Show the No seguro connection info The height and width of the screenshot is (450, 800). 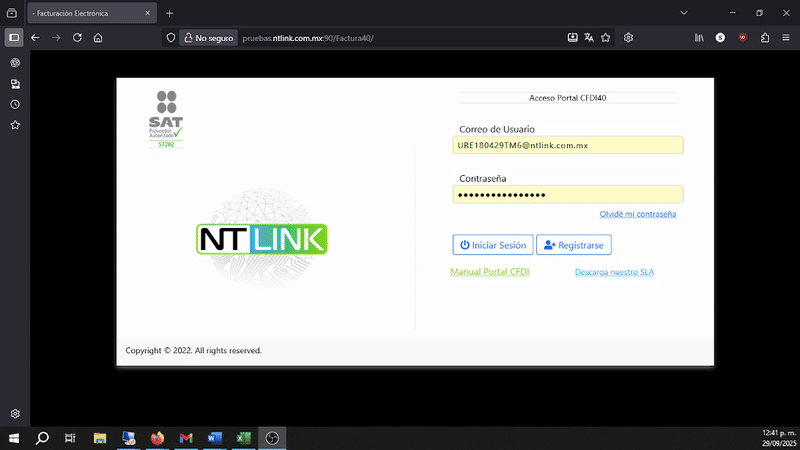208,38
